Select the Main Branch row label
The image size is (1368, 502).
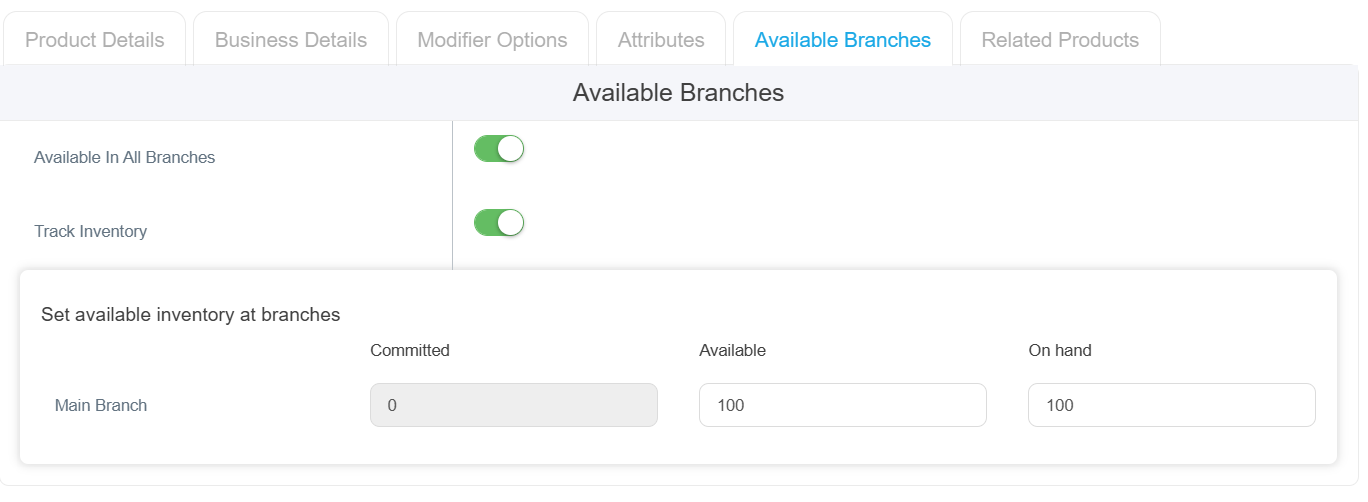coord(101,405)
